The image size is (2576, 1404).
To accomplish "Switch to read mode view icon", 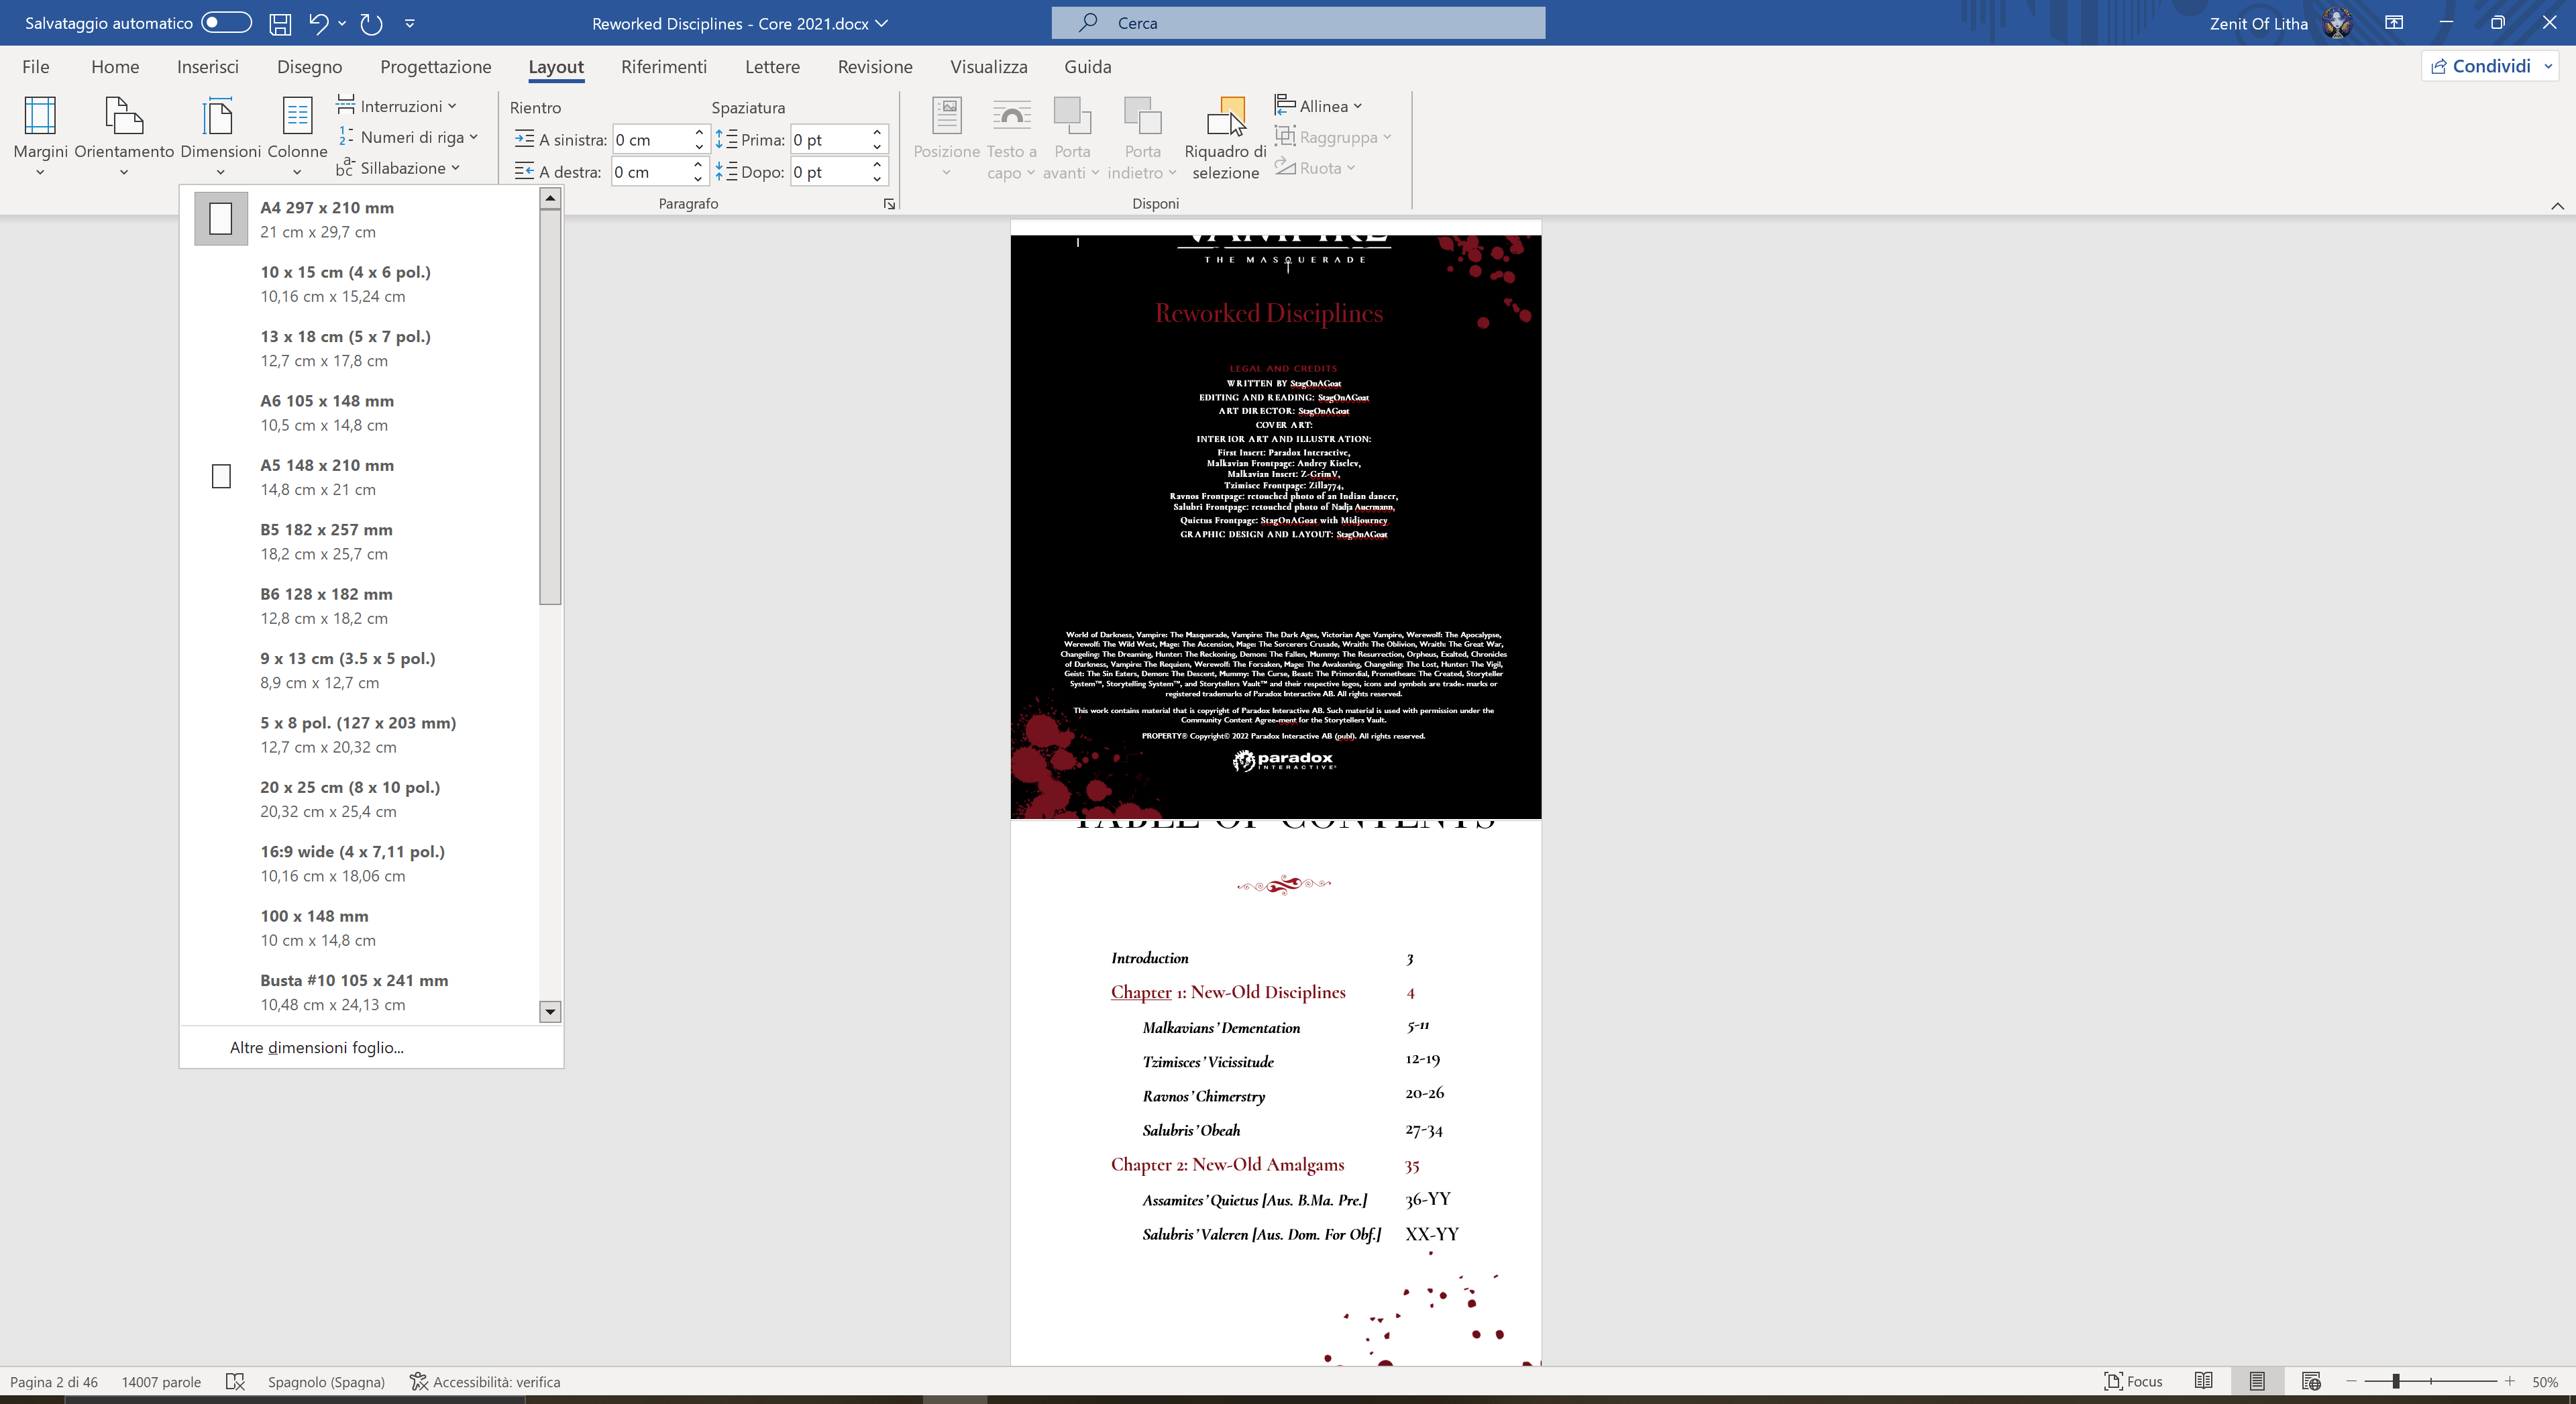I will point(2203,1381).
